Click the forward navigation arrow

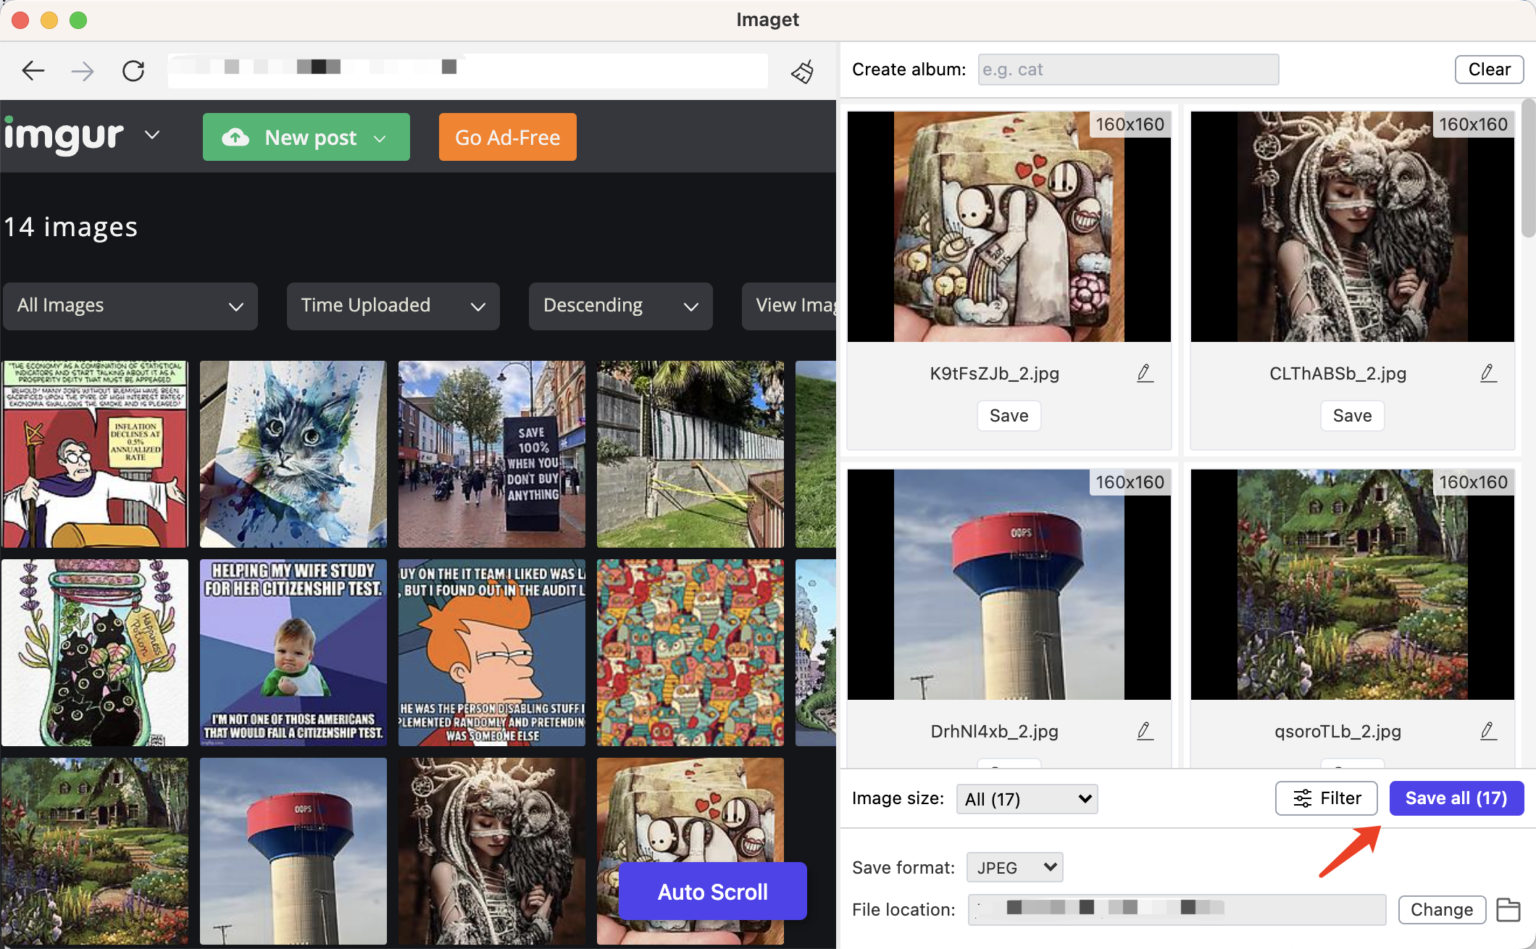(x=83, y=70)
